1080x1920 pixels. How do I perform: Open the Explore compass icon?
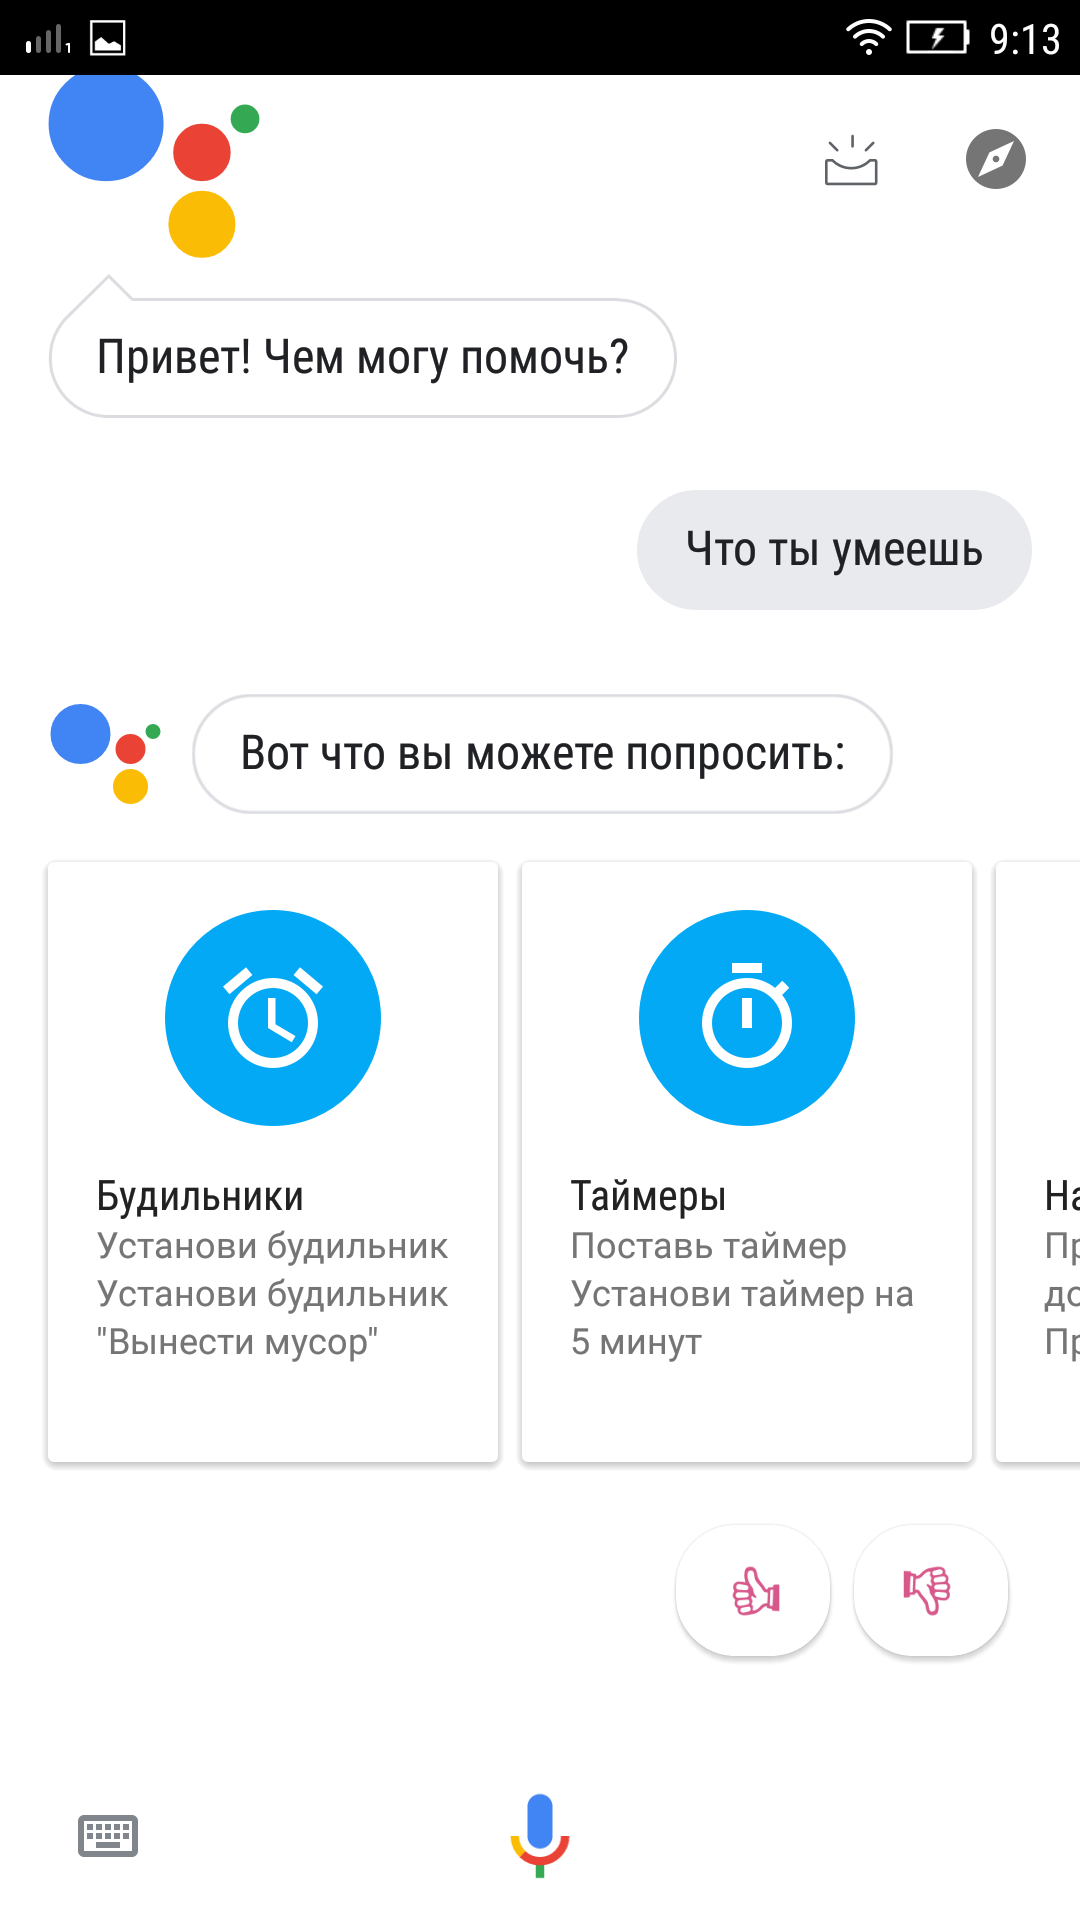(x=996, y=159)
